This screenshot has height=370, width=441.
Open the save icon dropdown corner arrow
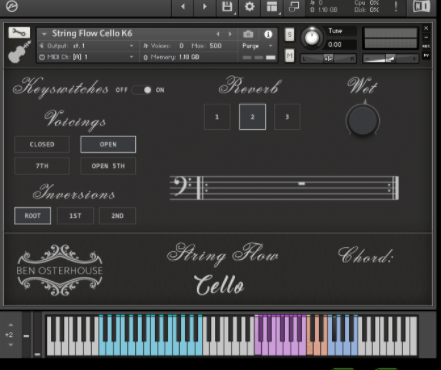235,14
